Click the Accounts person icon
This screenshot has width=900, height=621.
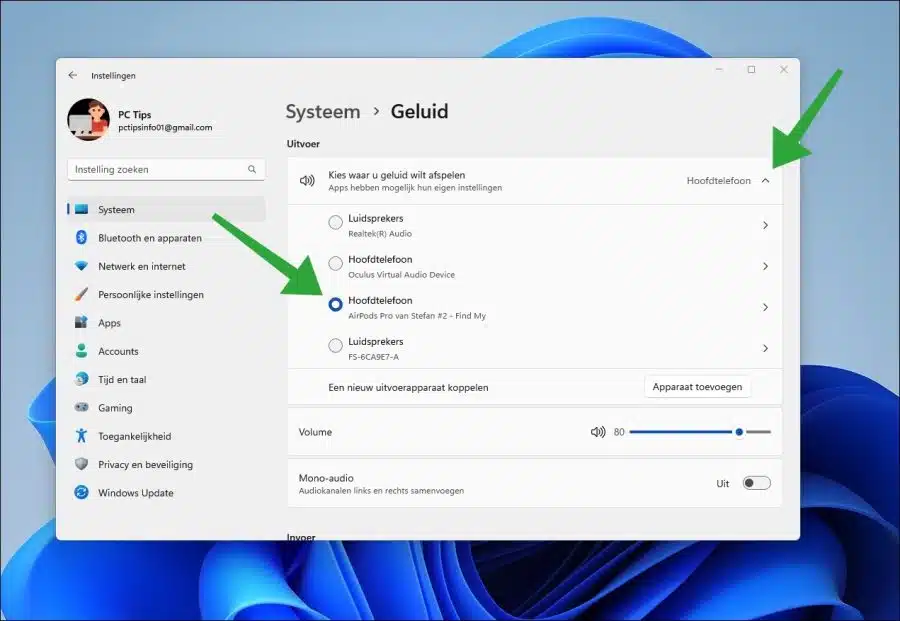click(x=82, y=351)
